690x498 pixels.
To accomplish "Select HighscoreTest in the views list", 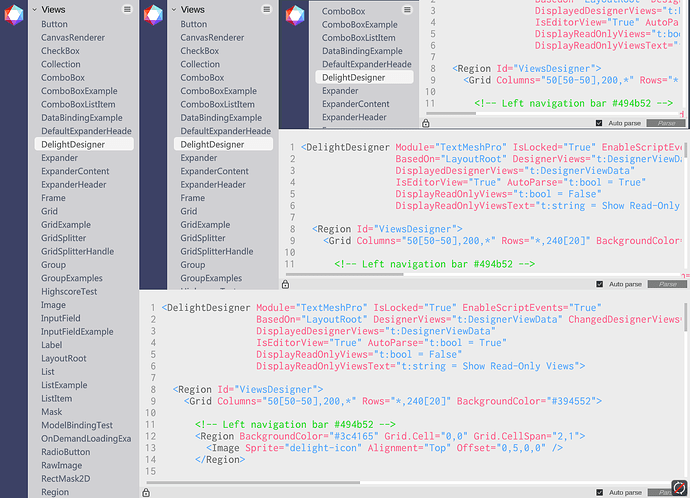I will point(69,292).
